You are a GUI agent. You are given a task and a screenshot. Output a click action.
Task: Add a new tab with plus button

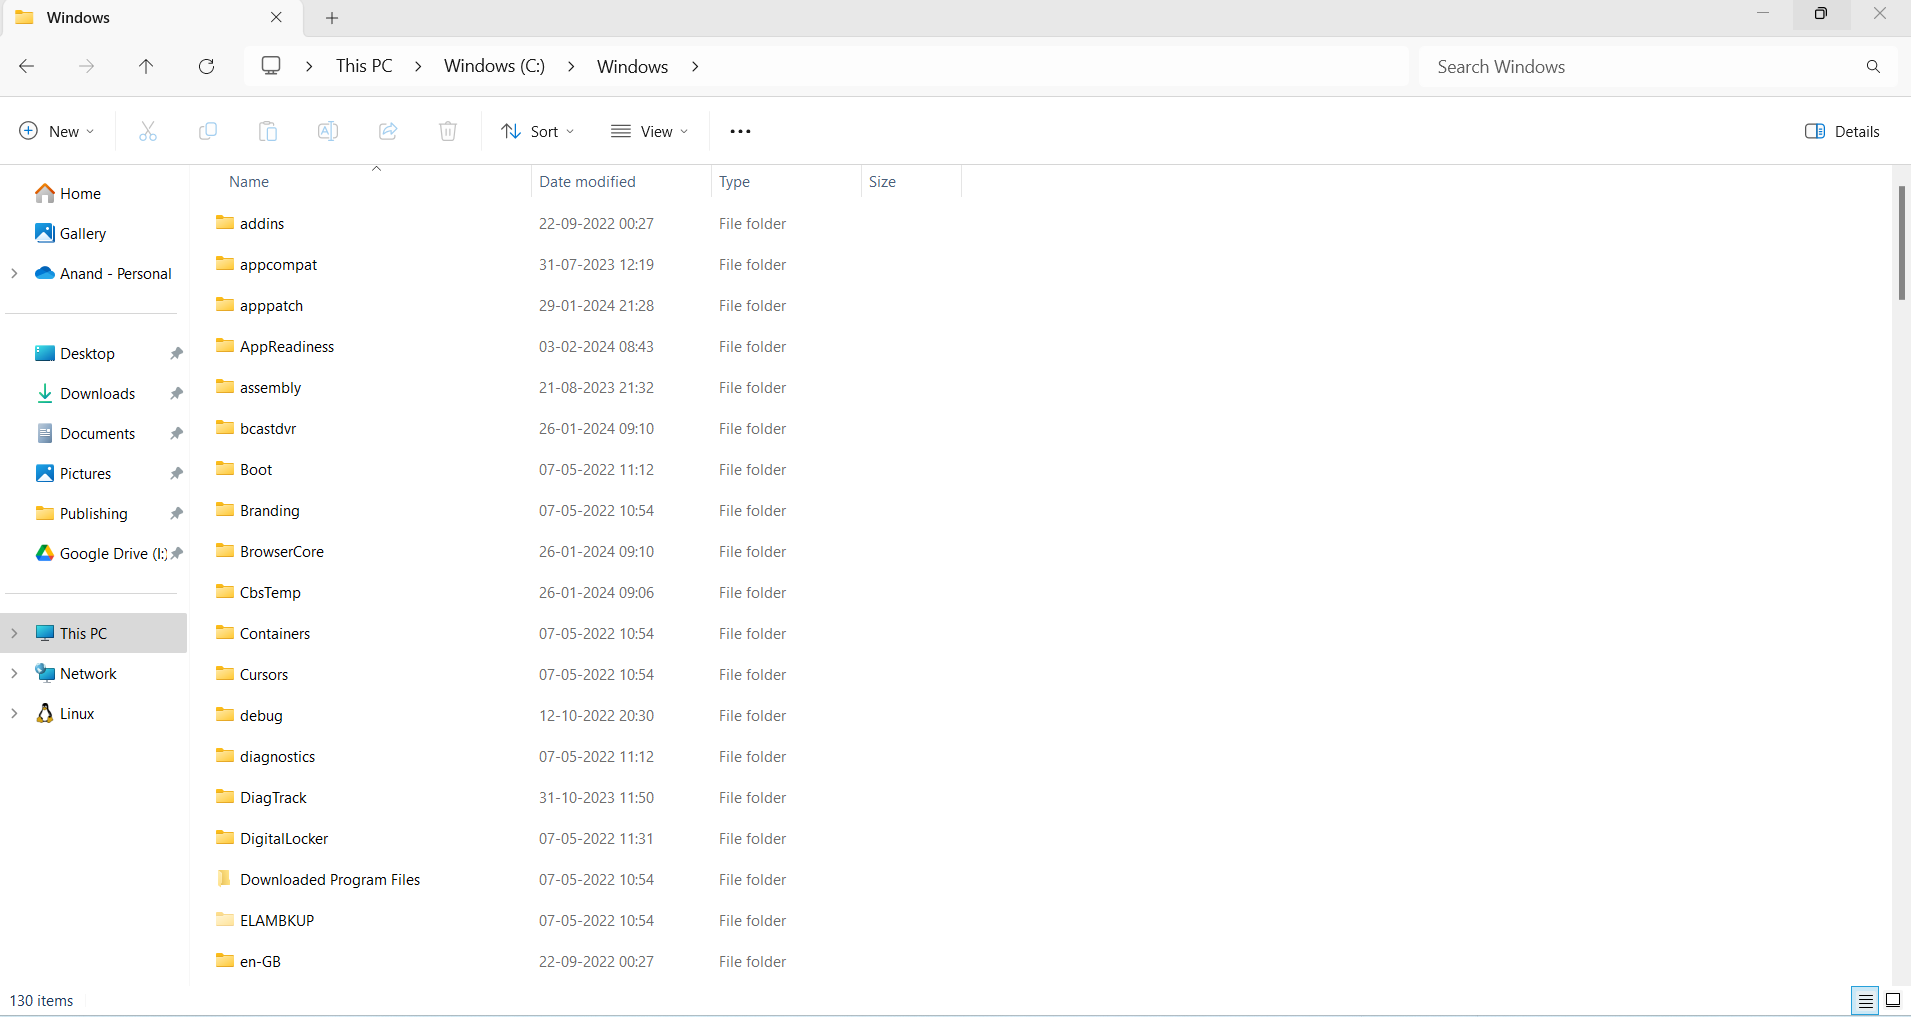click(x=332, y=18)
